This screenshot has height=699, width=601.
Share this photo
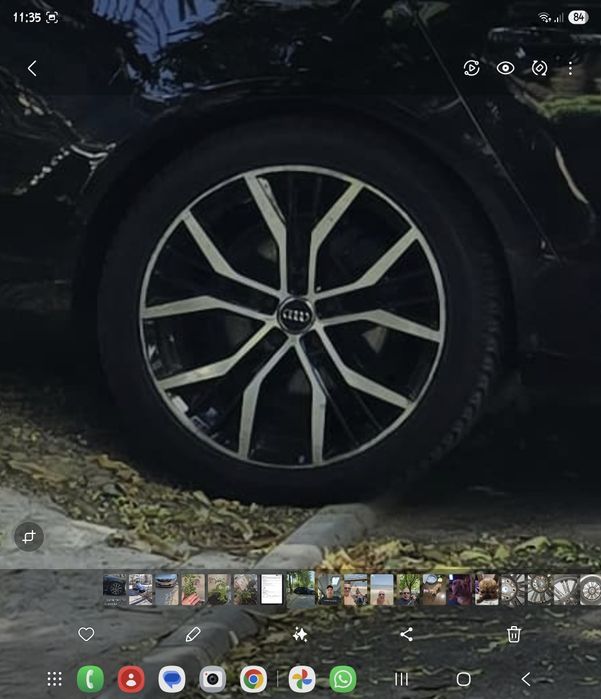(x=407, y=634)
